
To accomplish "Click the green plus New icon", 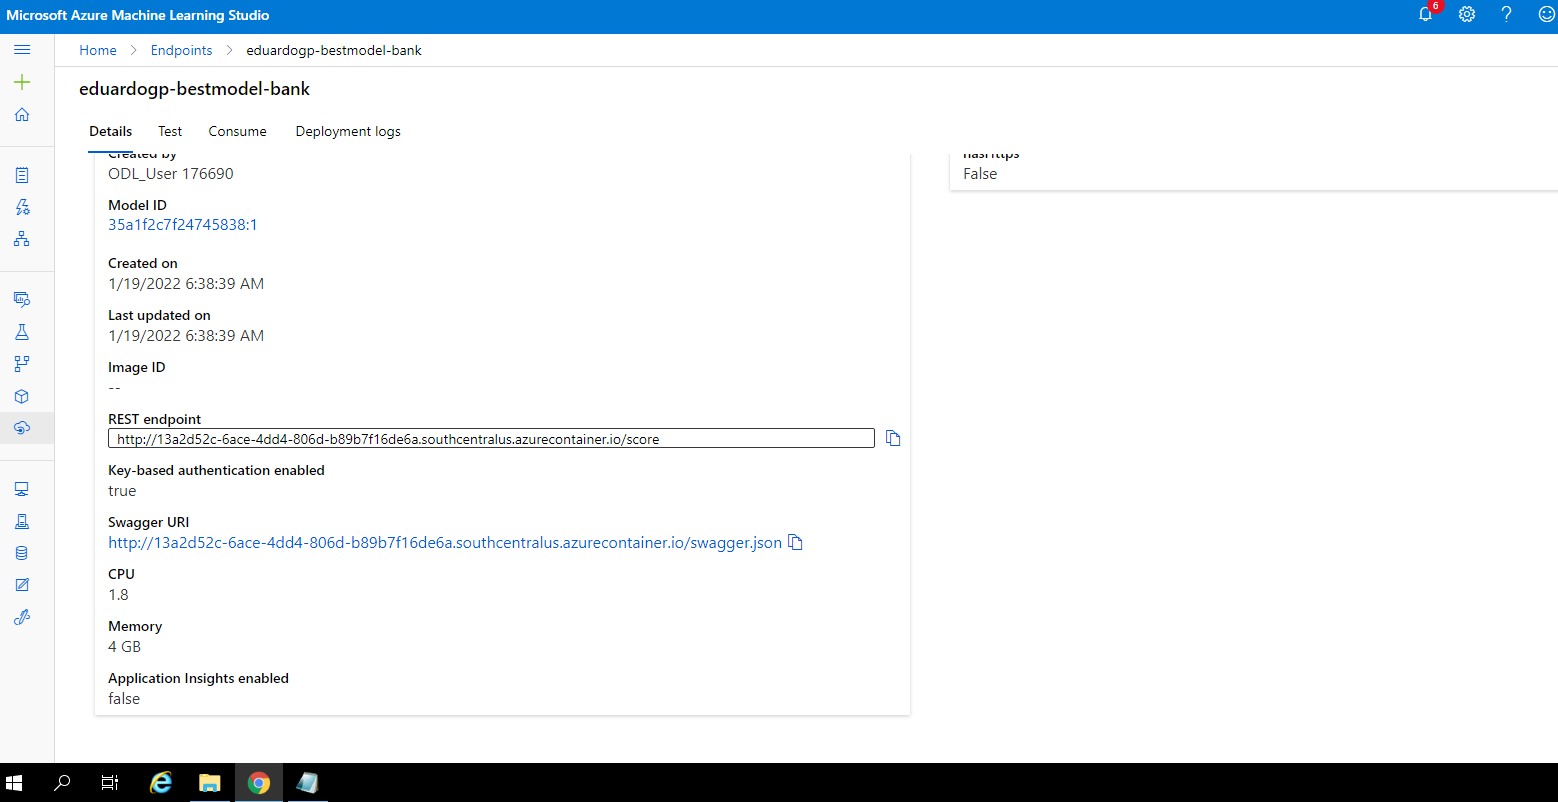I will tap(22, 82).
